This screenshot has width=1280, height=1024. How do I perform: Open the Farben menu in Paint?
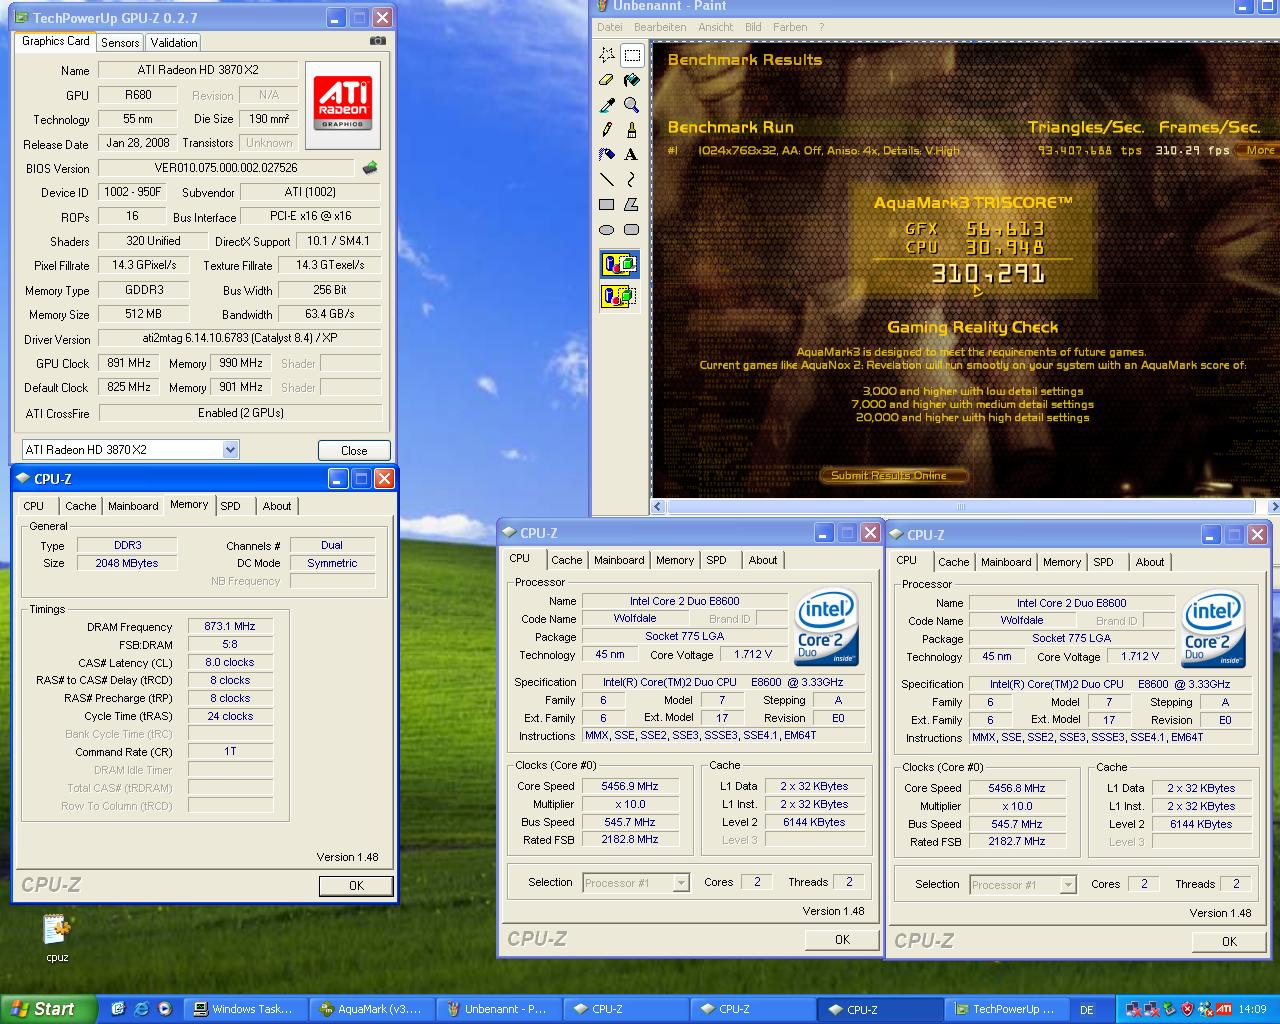pos(790,27)
